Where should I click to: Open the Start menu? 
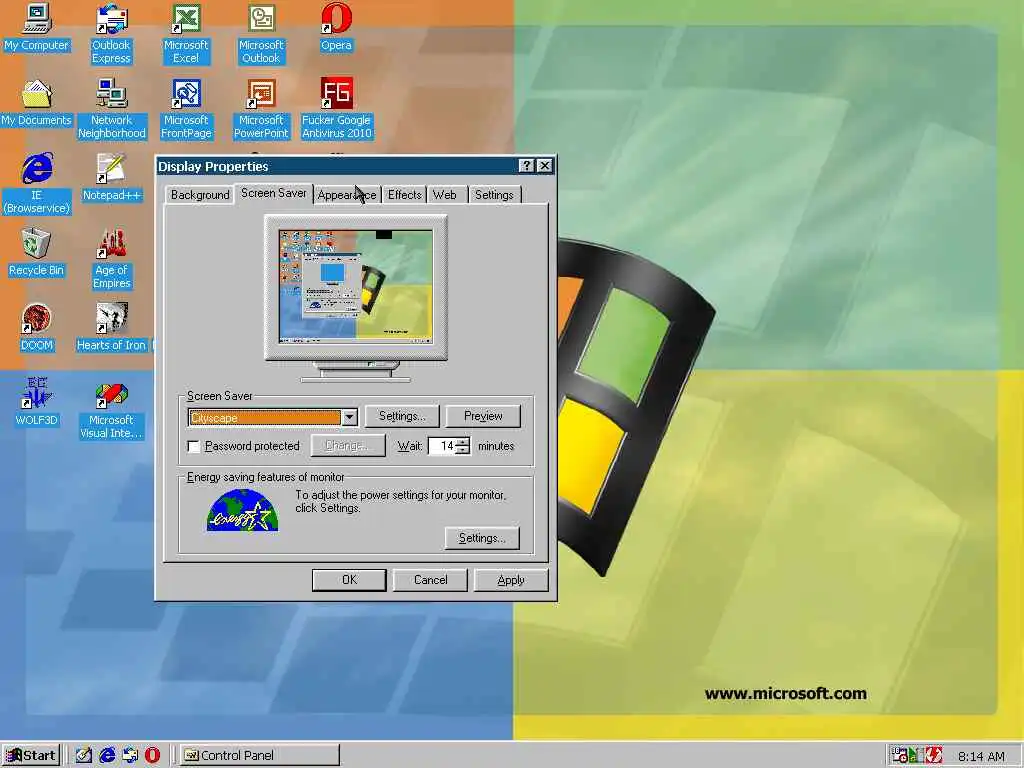31,755
